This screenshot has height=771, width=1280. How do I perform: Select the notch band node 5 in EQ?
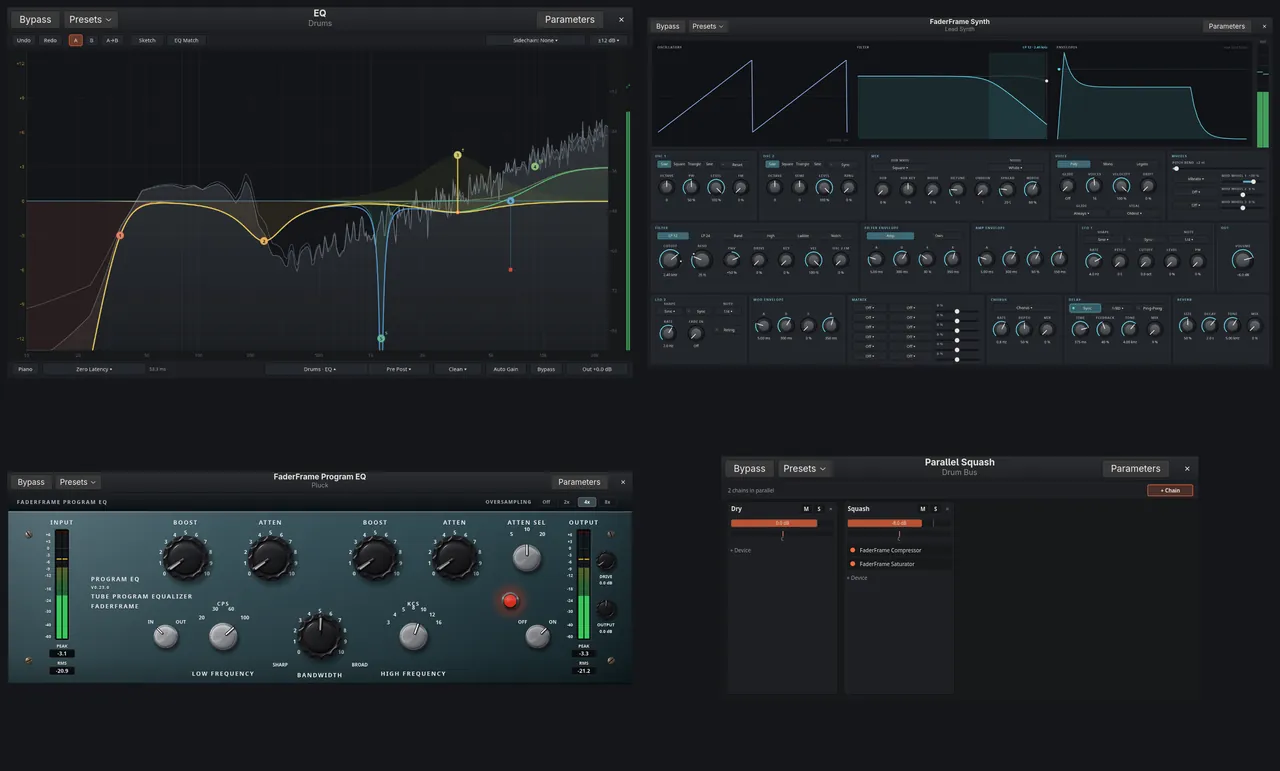(x=381, y=338)
